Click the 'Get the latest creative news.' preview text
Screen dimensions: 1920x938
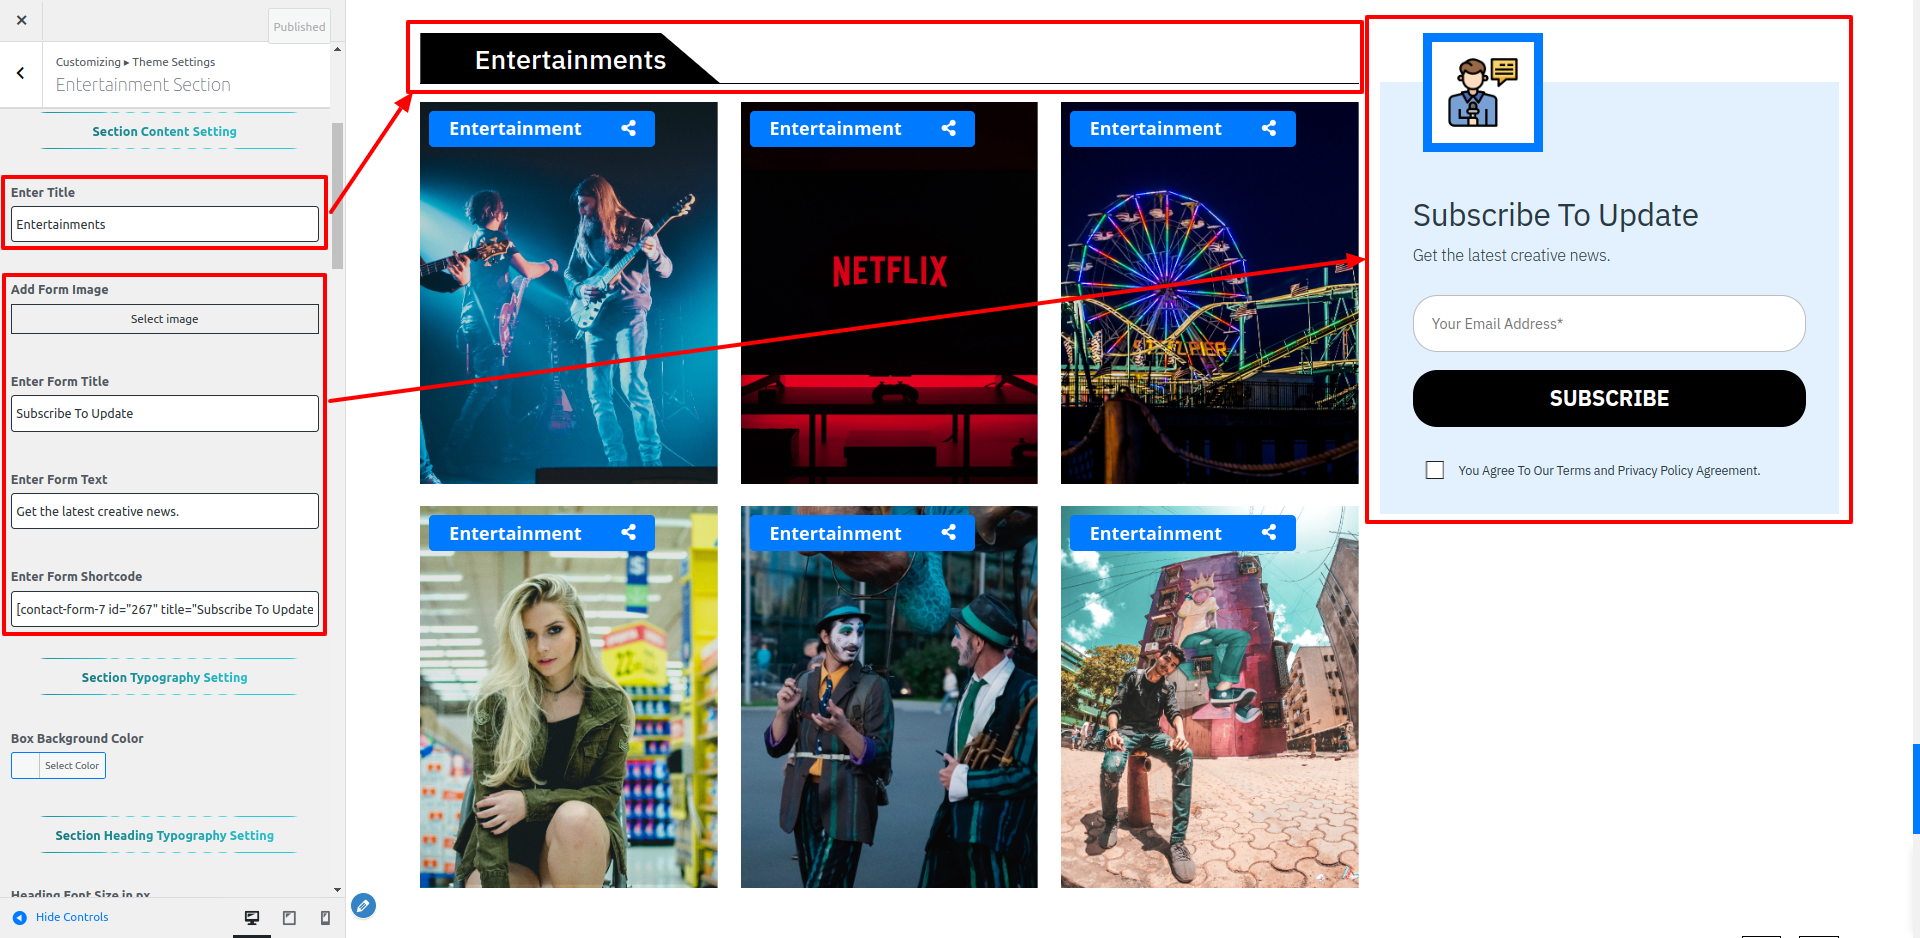[x=1511, y=255]
